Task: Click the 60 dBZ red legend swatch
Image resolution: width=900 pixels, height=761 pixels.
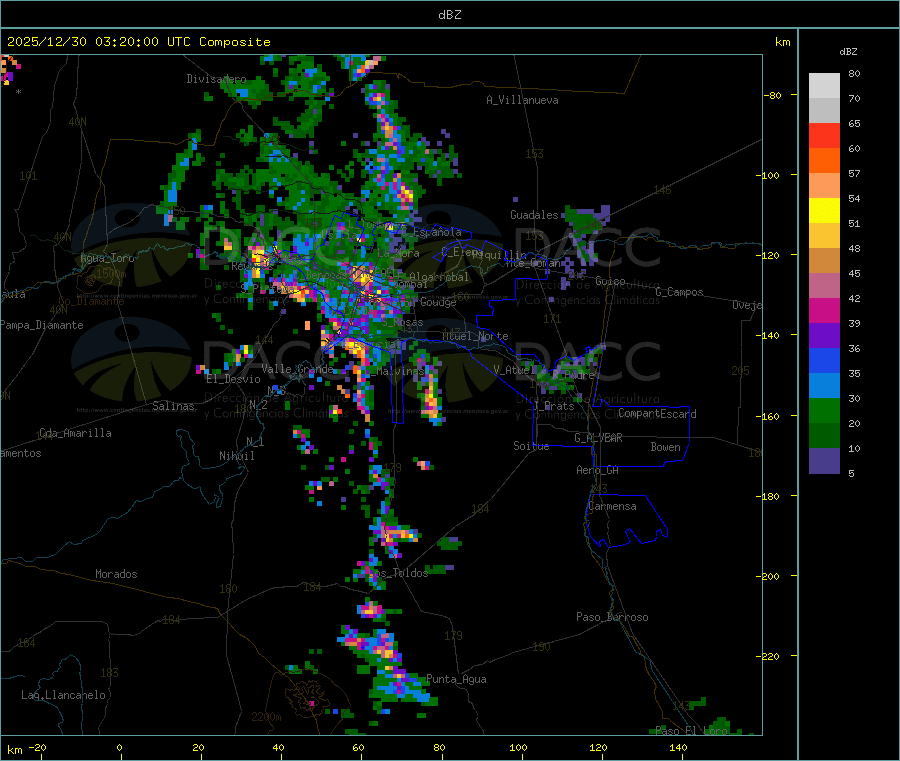Action: pos(824,135)
